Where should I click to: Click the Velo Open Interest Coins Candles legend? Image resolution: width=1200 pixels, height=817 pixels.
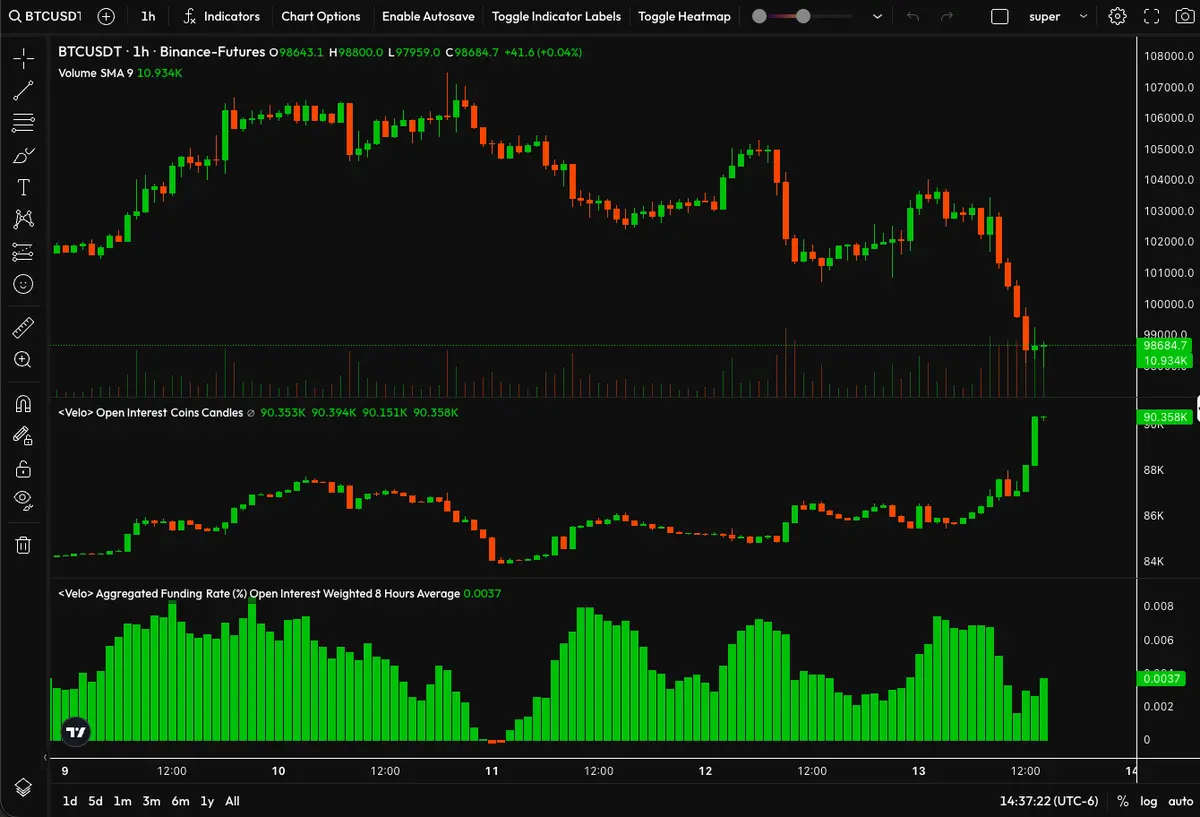click(150, 412)
